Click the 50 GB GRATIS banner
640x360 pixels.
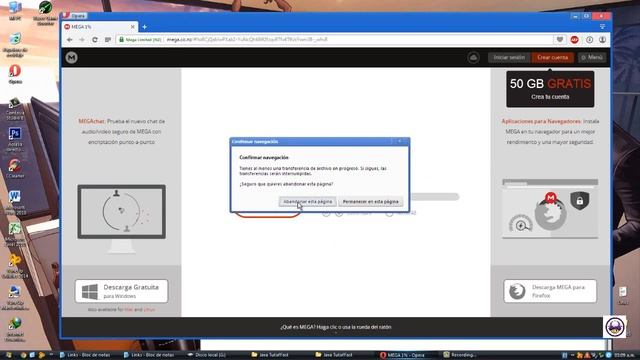coord(550,89)
